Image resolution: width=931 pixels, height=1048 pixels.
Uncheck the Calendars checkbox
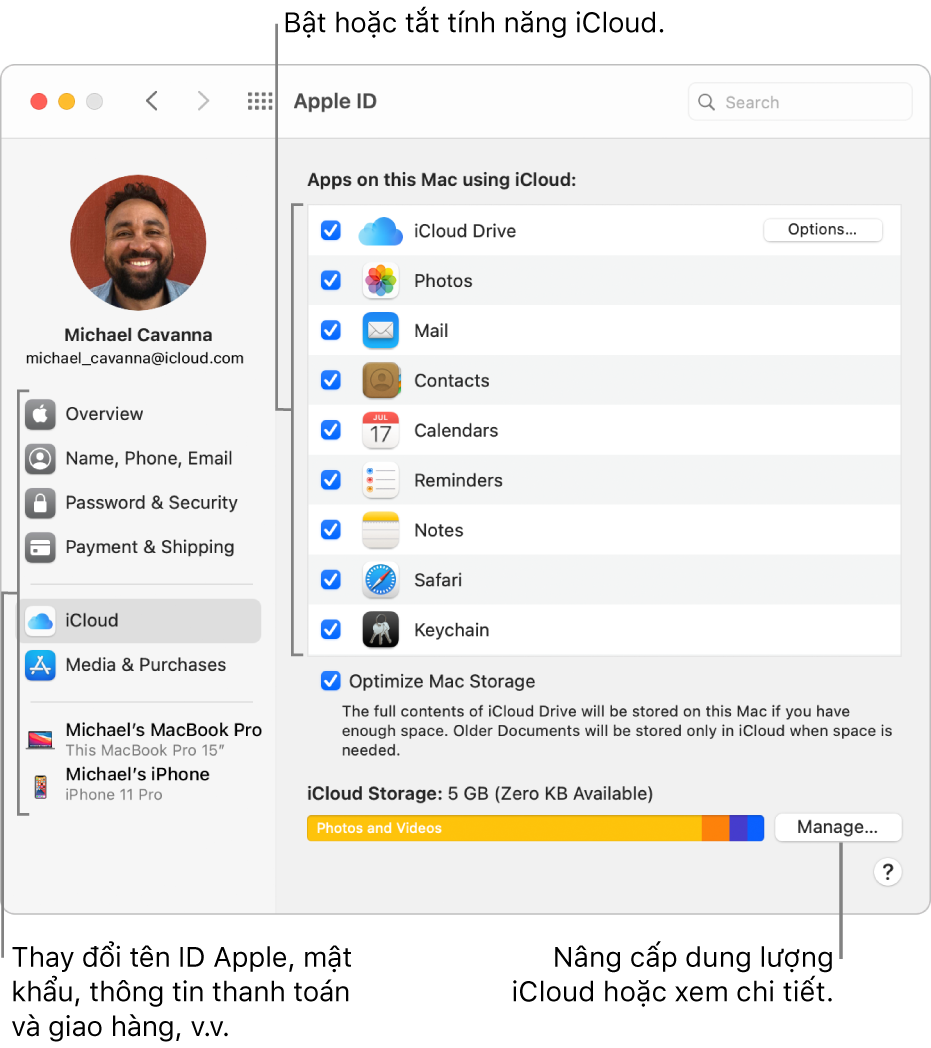coord(331,430)
